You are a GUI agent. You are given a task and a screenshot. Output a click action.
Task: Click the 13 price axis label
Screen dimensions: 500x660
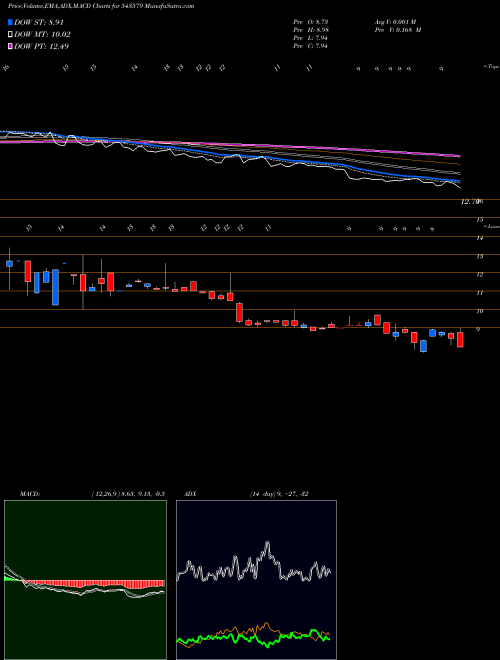tap(479, 256)
